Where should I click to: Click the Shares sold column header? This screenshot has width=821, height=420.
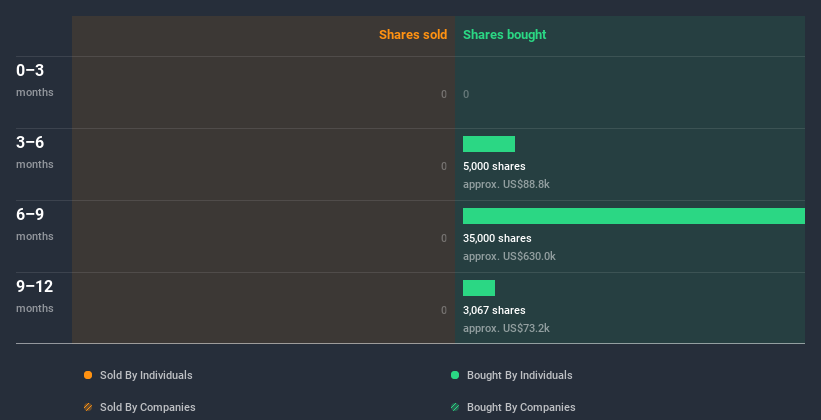click(413, 35)
